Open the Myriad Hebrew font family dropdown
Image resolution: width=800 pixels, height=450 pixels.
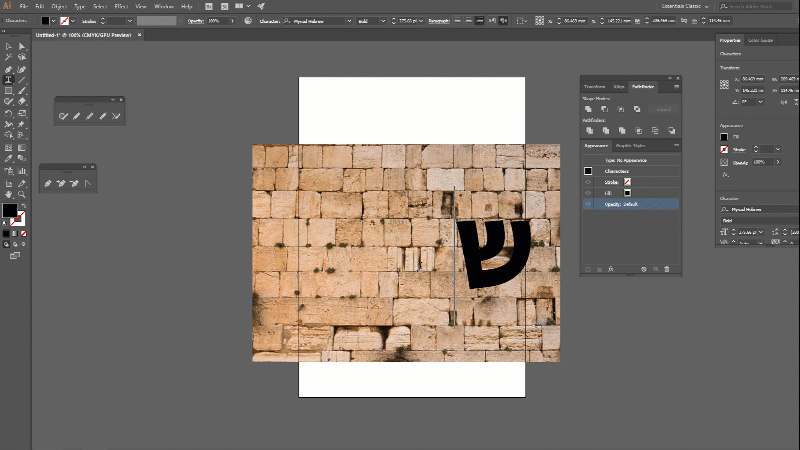349,20
